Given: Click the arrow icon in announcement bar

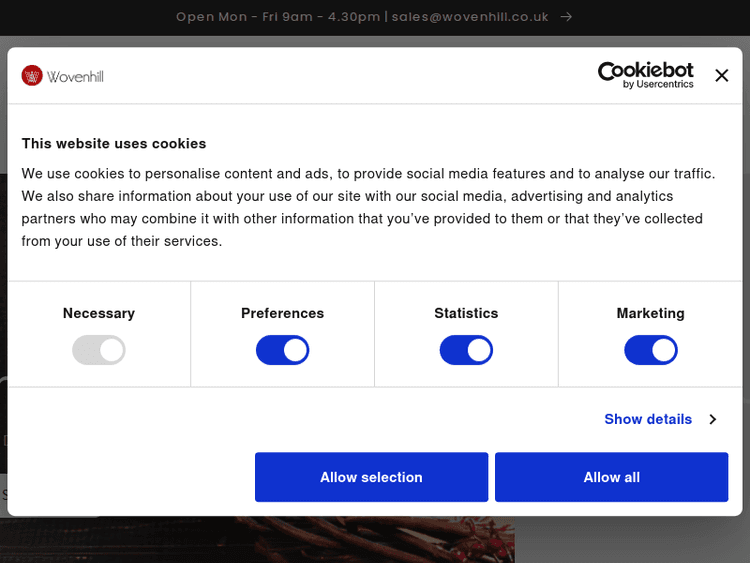Looking at the screenshot, I should (x=567, y=17).
